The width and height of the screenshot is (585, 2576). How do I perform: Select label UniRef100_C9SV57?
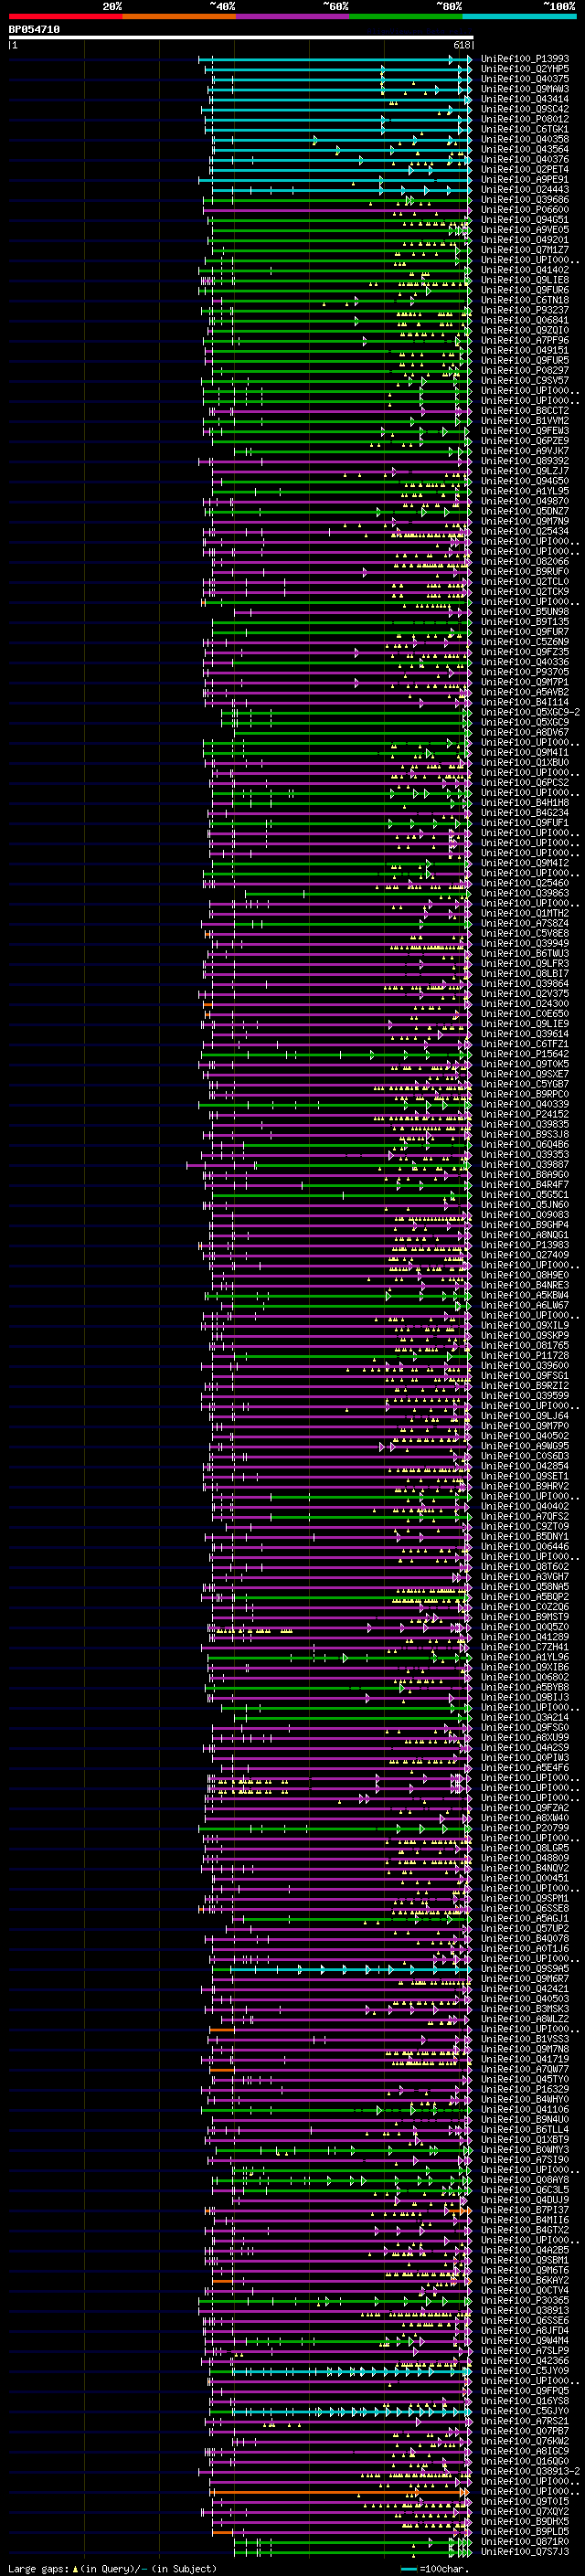click(x=525, y=381)
